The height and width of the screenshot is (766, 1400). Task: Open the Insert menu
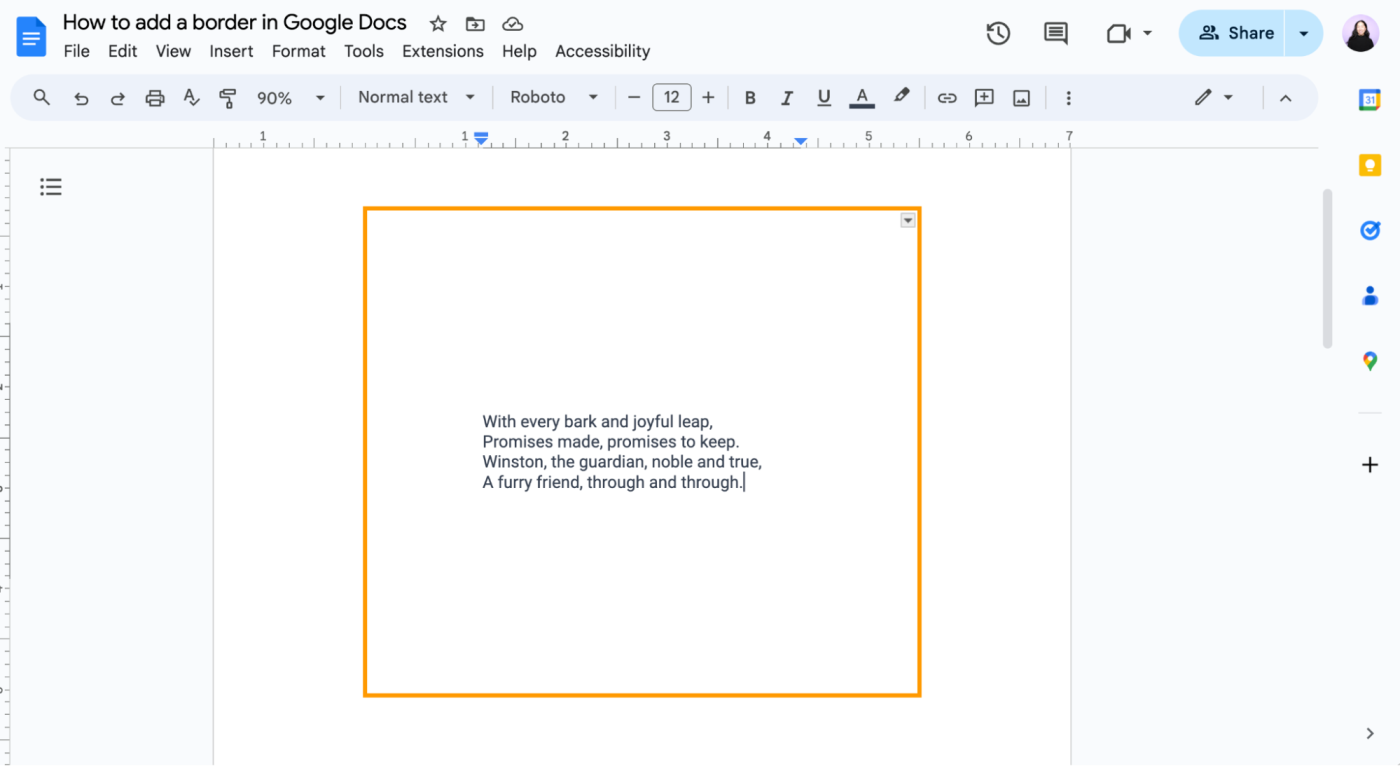(x=231, y=51)
